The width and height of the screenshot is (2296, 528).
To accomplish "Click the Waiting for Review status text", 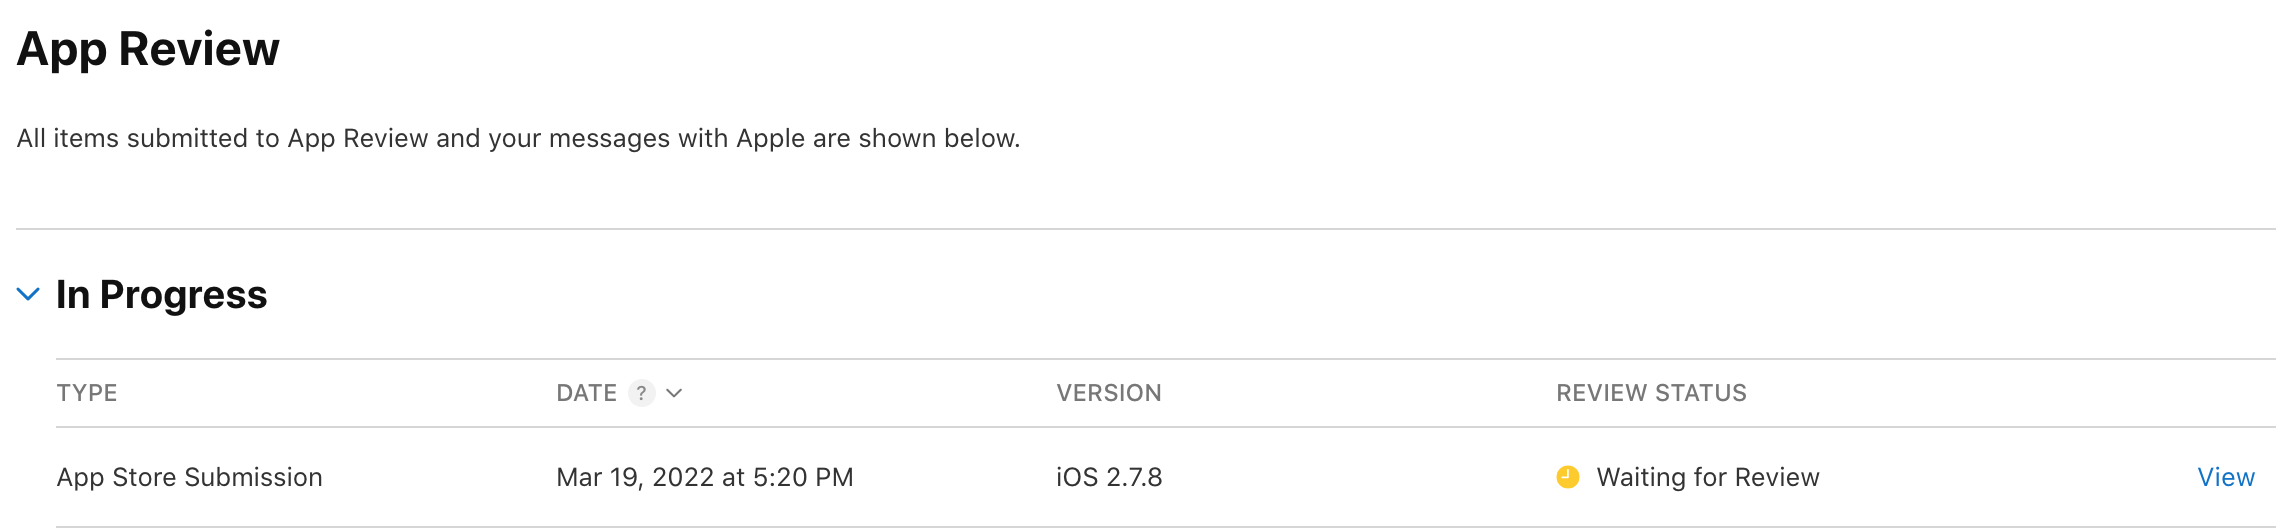I will 1708,477.
